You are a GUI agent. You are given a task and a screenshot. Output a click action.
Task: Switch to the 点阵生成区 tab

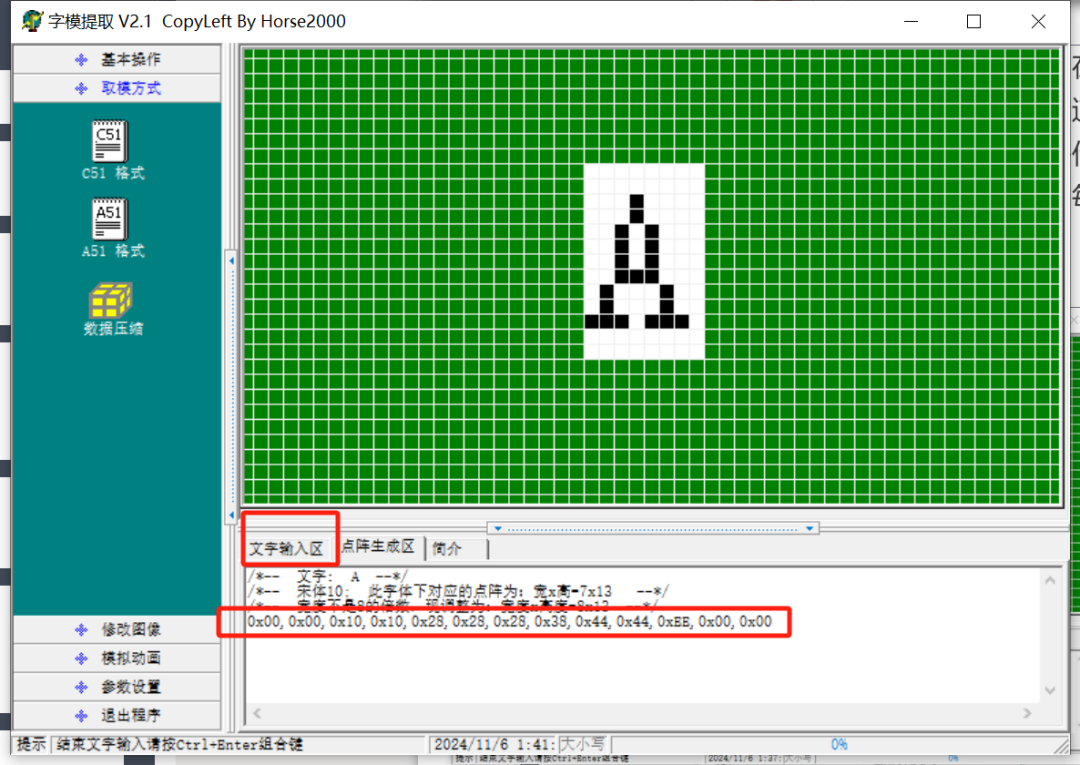[377, 547]
